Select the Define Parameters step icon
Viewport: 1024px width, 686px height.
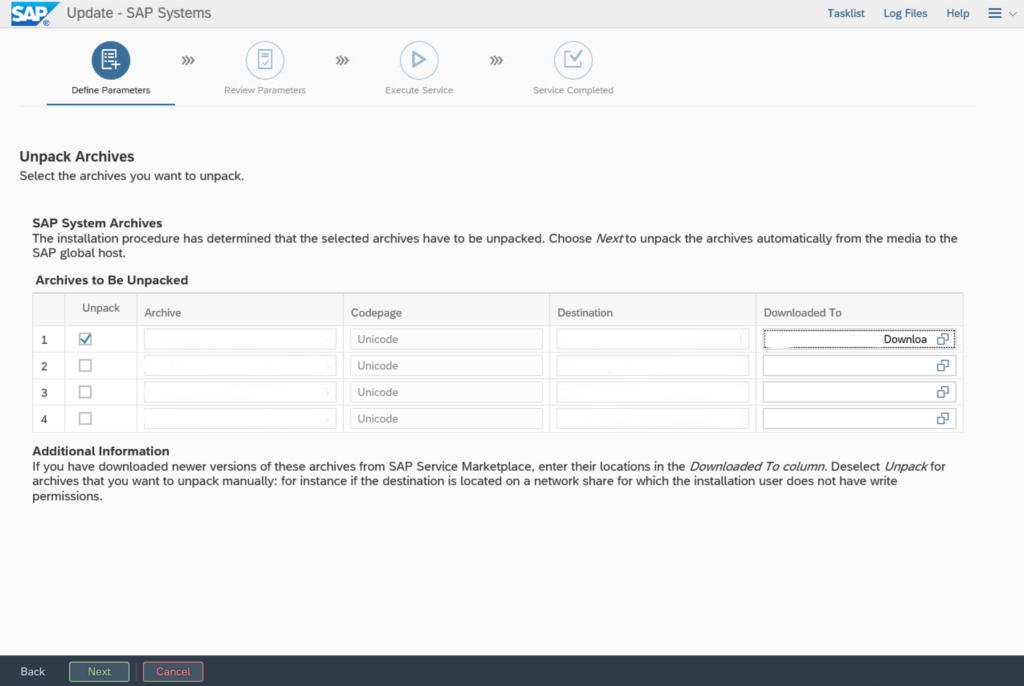coord(110,60)
